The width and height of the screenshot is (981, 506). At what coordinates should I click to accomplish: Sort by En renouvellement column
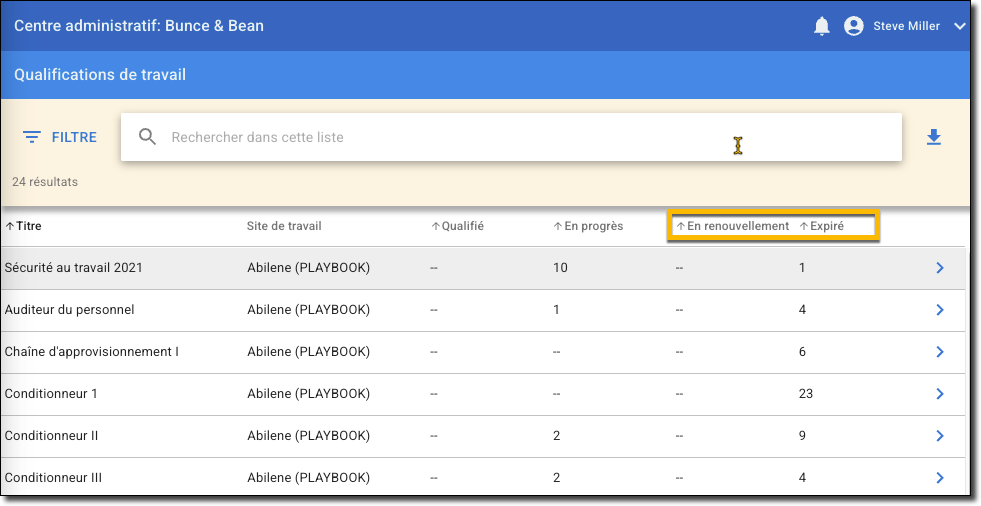point(733,226)
